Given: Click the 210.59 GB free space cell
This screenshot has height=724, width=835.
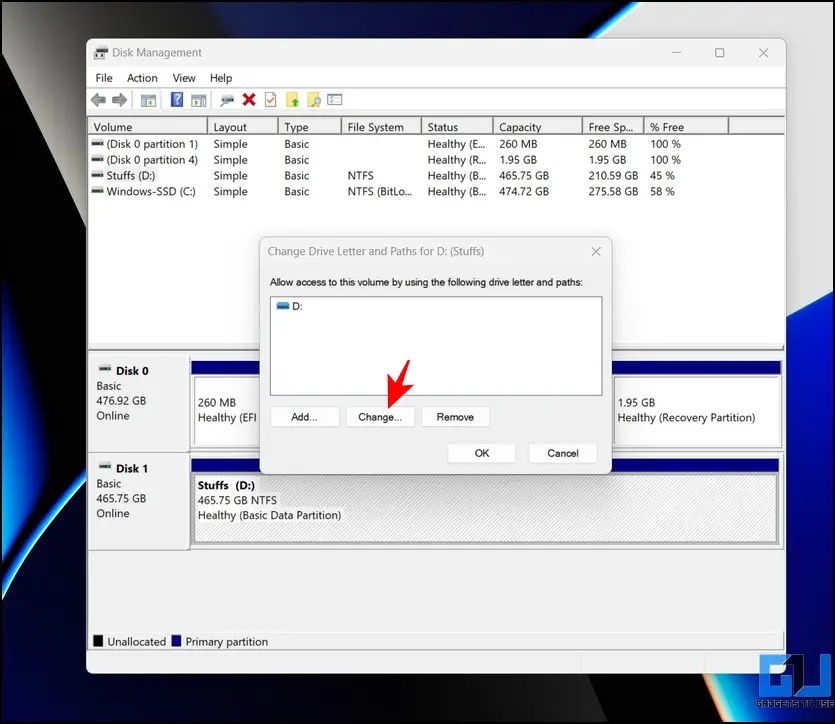Looking at the screenshot, I should tap(613, 176).
